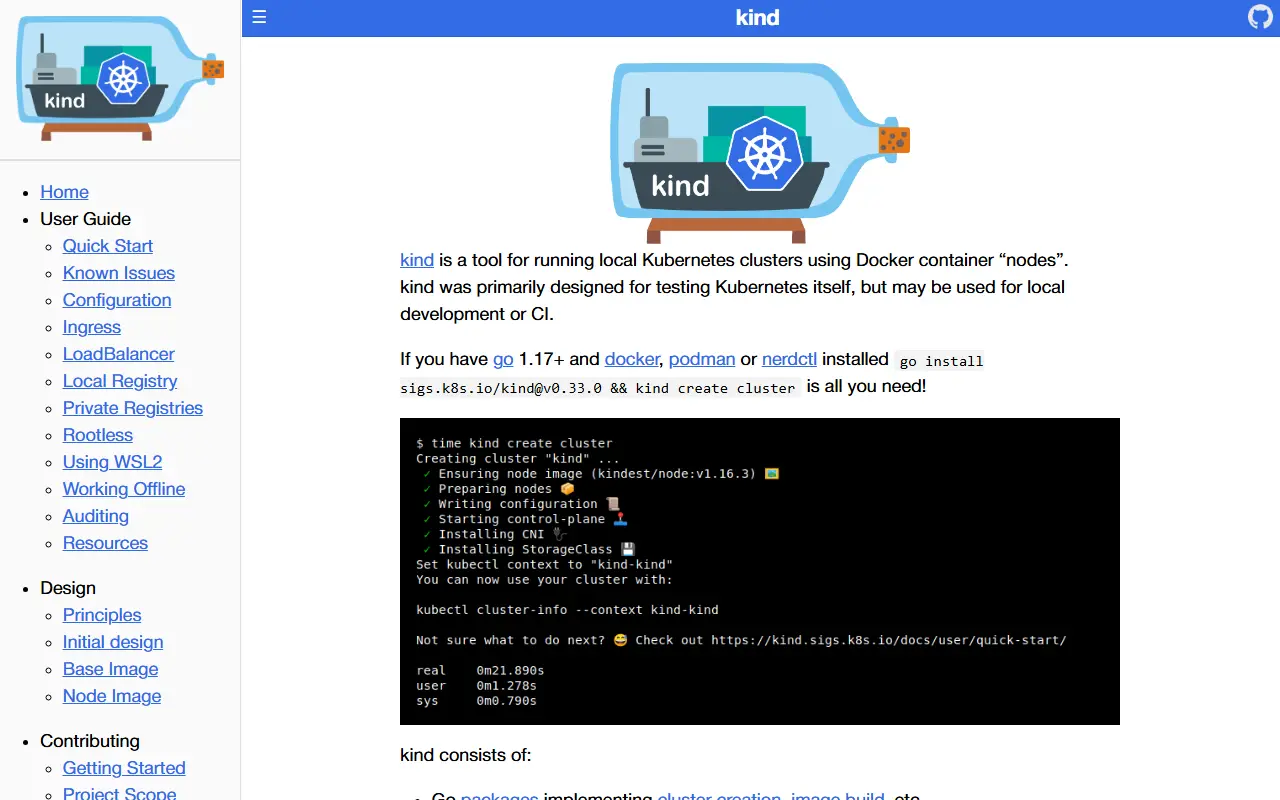Open the Base Image page
1280x800 pixels.
tap(111, 669)
